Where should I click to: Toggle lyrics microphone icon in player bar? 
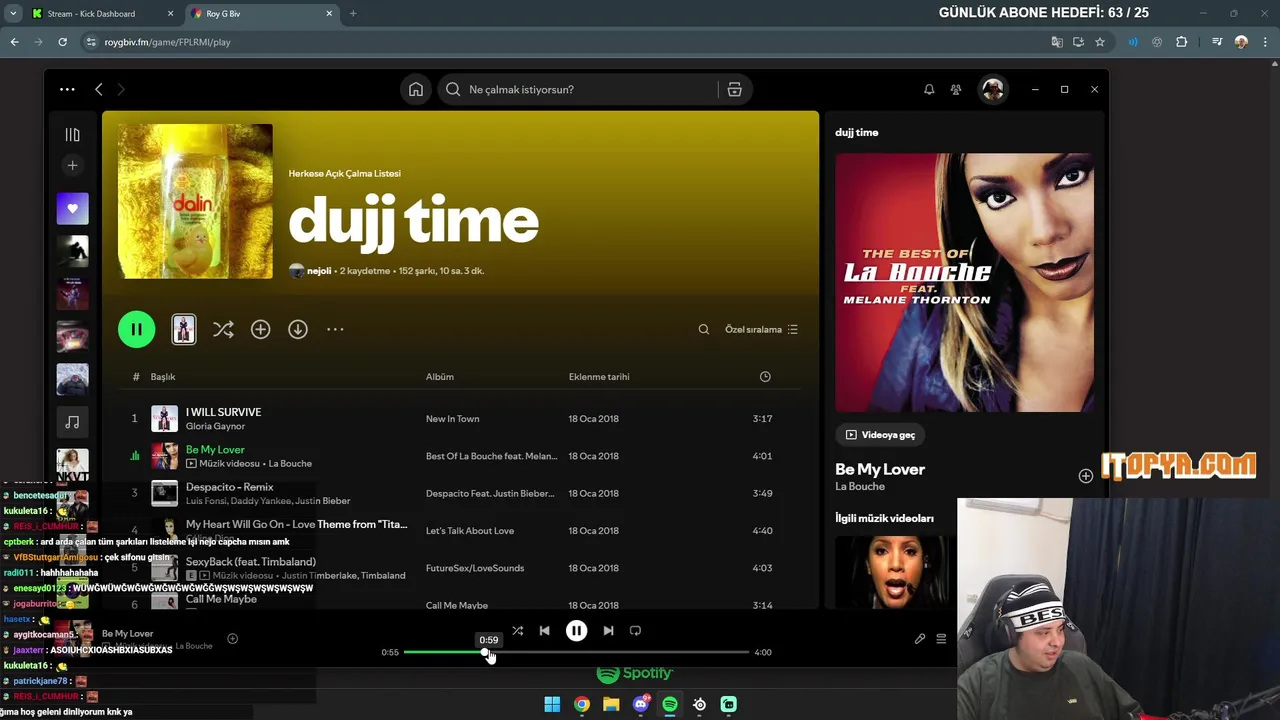[920, 639]
